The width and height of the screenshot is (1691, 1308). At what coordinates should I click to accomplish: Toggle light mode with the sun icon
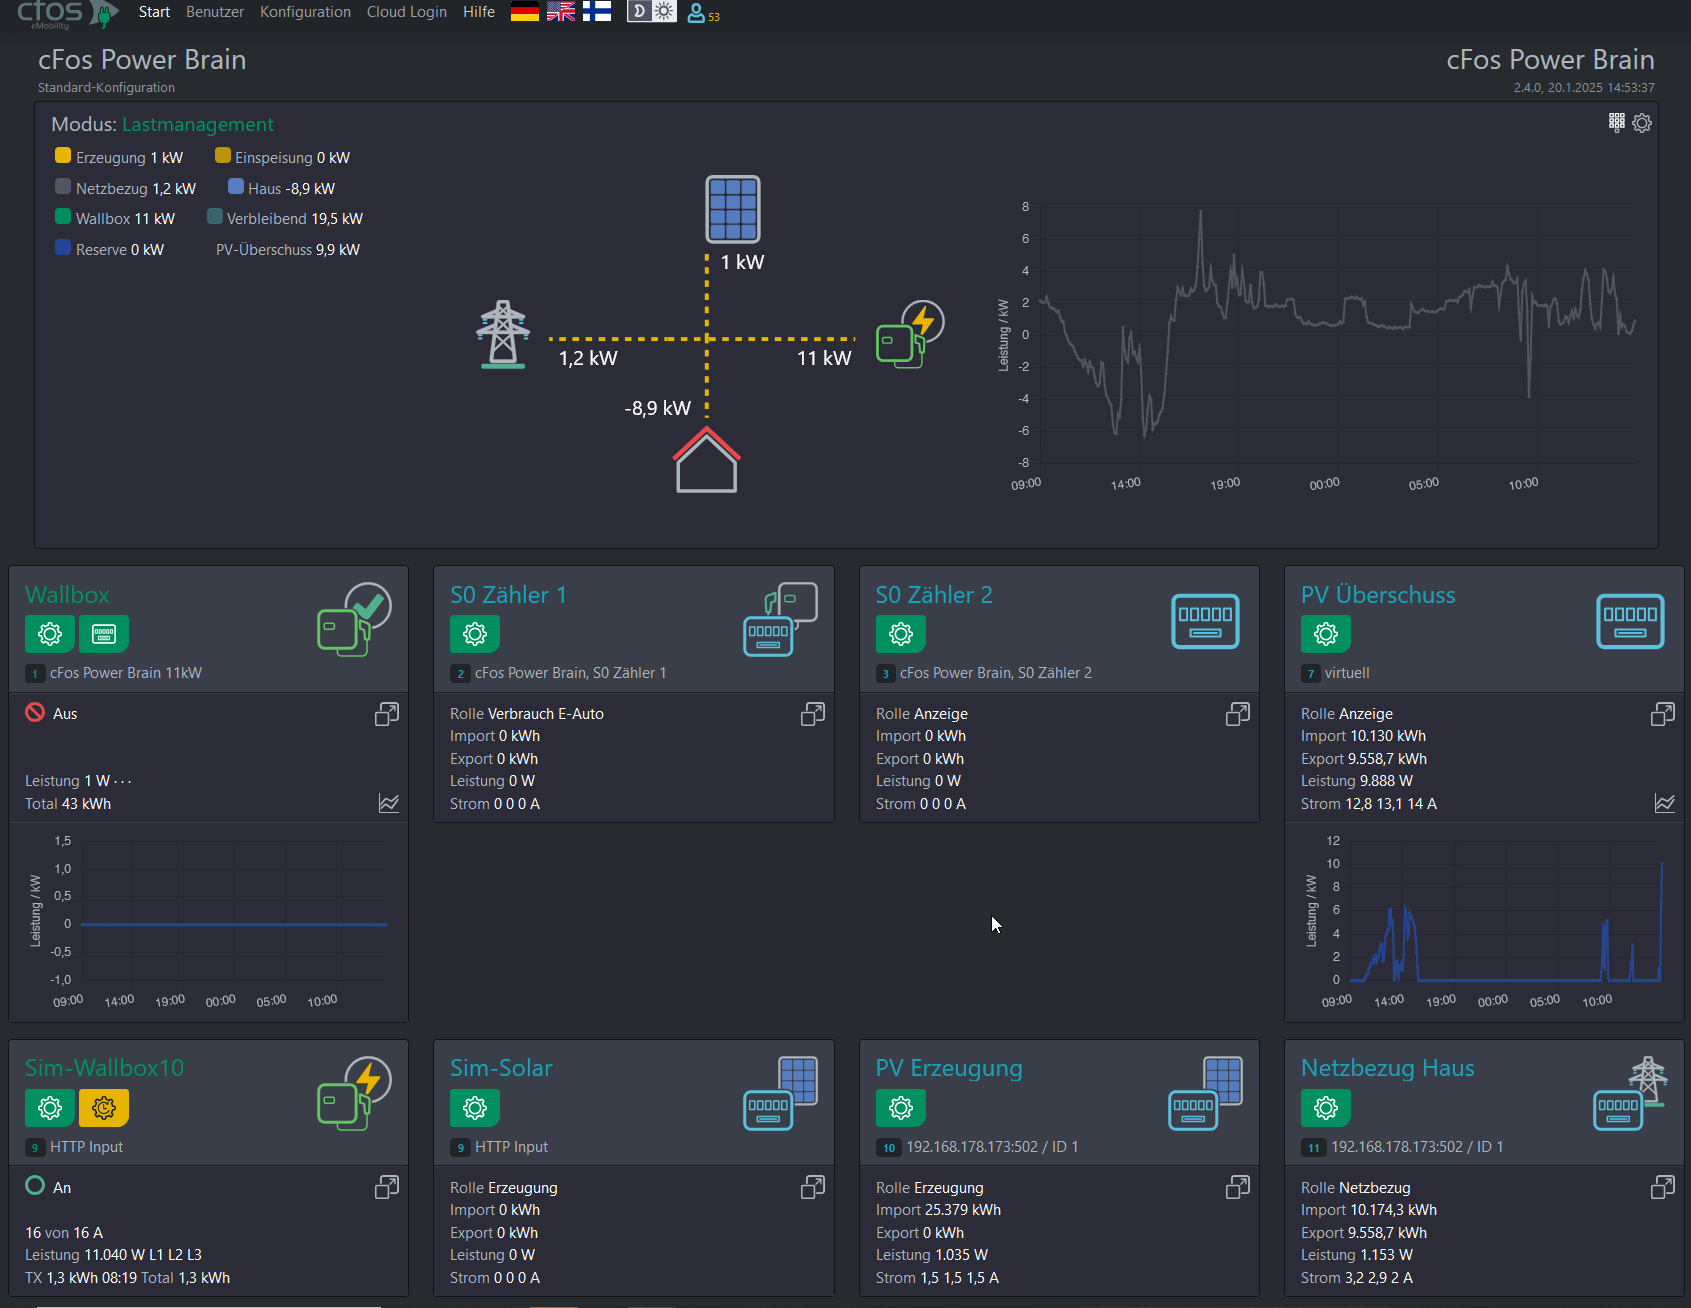point(664,12)
